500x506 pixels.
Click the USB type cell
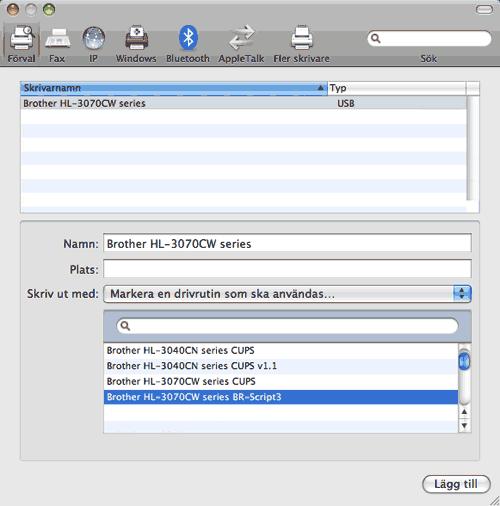(x=346, y=104)
